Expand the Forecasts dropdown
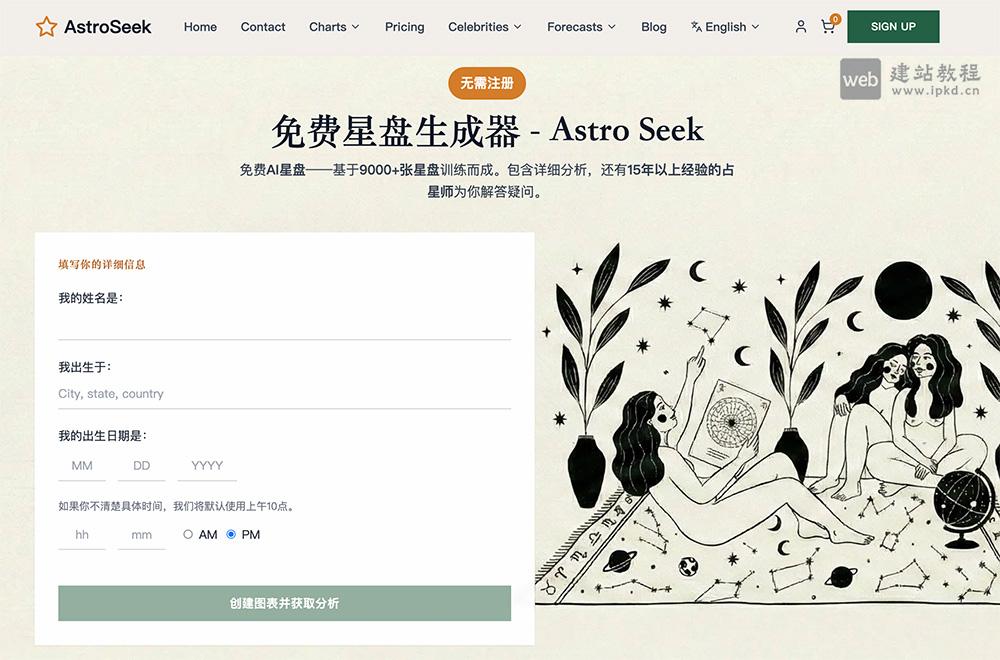1000x660 pixels. [580, 27]
